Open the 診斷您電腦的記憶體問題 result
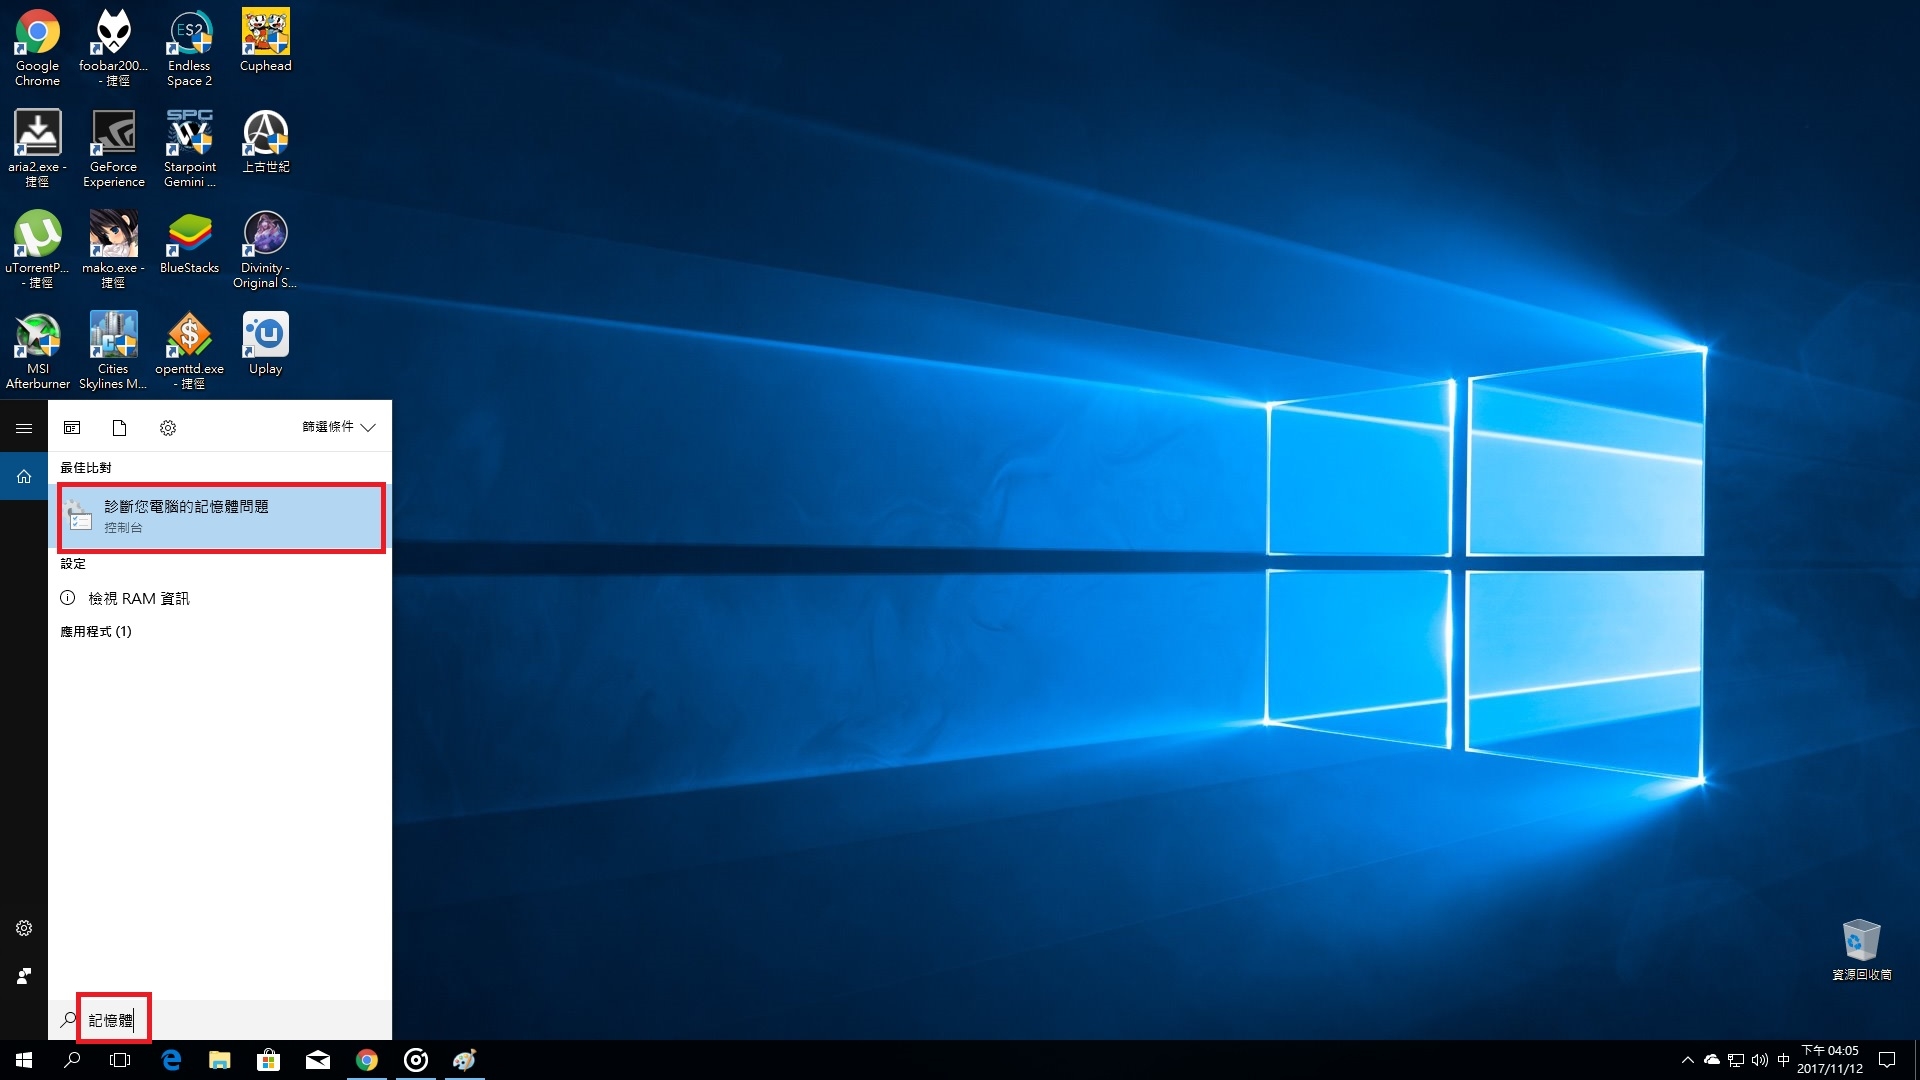Image resolution: width=1920 pixels, height=1080 pixels. pos(221,516)
